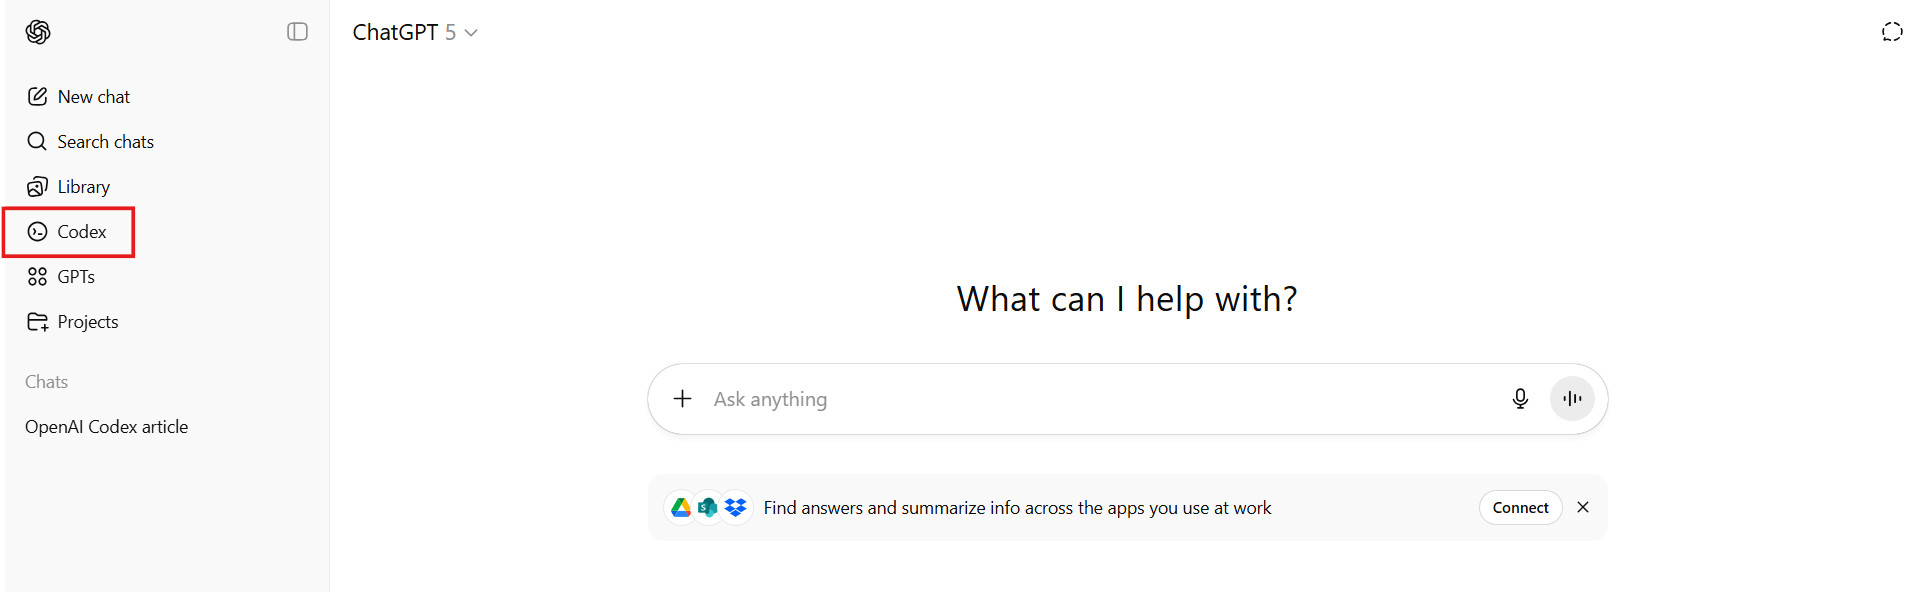This screenshot has width=1923, height=592.
Task: Open the OpenAI Codex article chat
Action: click(107, 427)
